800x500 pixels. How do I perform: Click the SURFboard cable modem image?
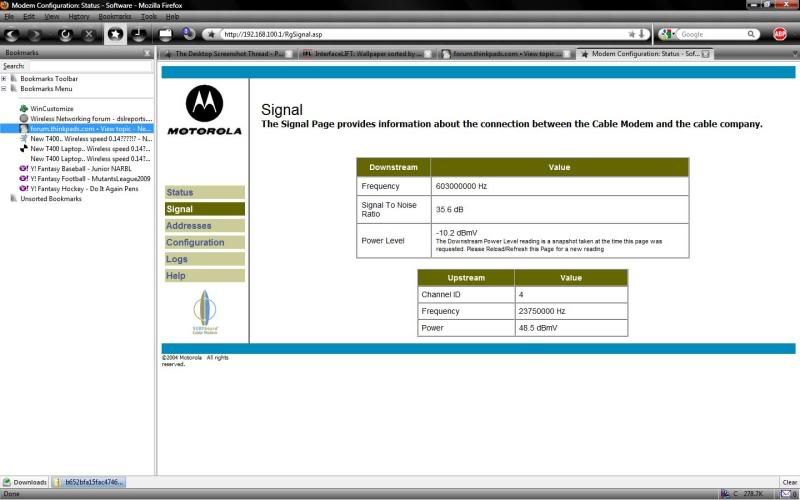coord(203,311)
